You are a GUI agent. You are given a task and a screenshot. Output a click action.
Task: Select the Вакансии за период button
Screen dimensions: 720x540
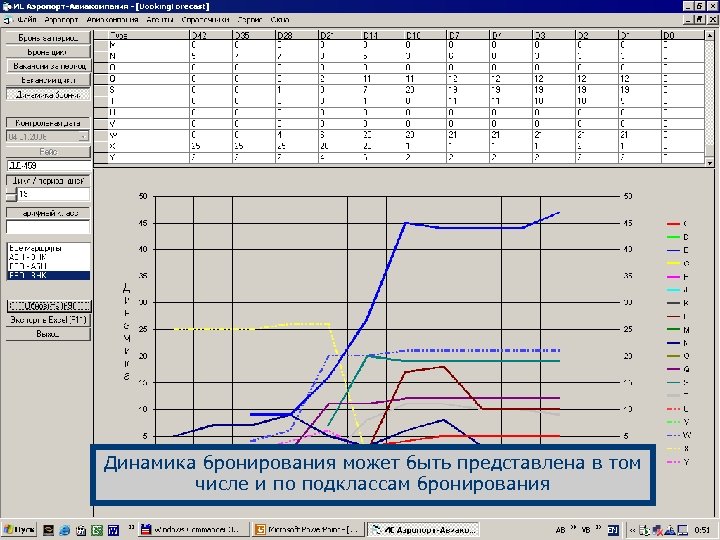(x=49, y=66)
